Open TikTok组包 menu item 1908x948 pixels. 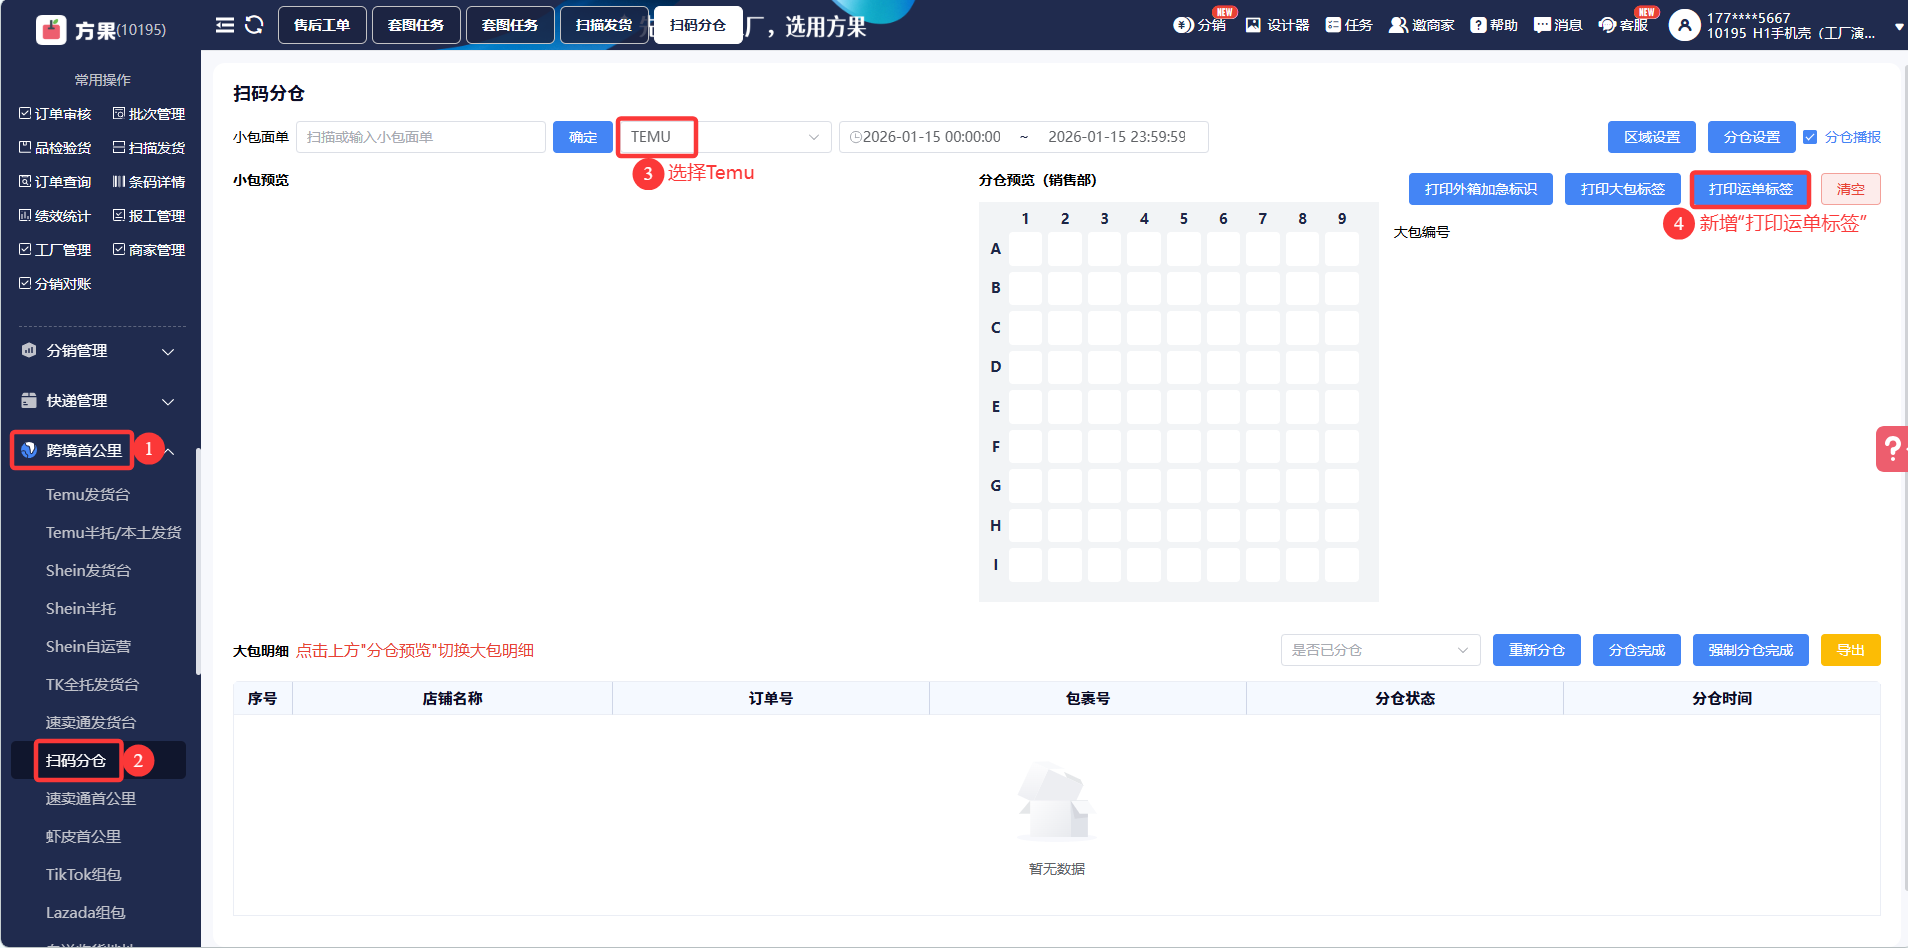[83, 875]
